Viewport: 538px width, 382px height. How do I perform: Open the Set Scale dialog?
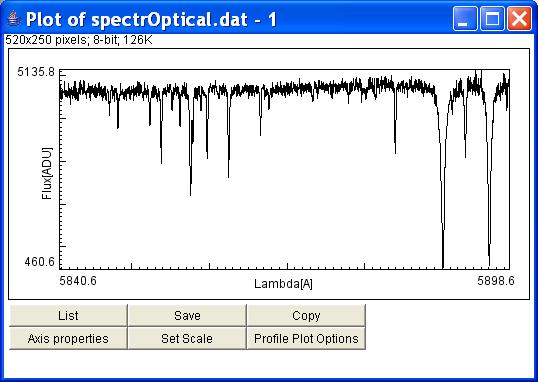187,338
